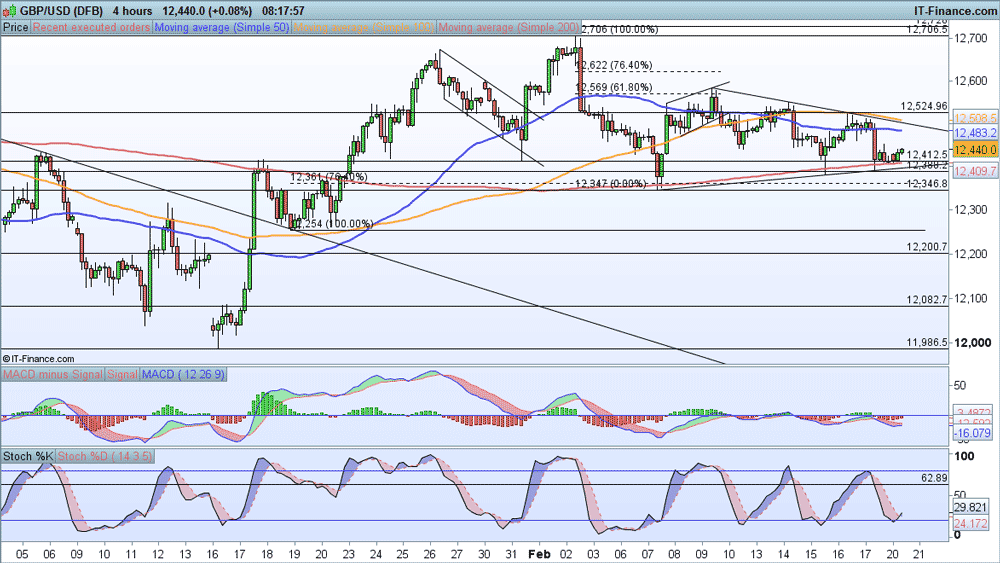Click the 12,622 (76.40%) Fibonacci label
1000x563 pixels.
click(615, 65)
